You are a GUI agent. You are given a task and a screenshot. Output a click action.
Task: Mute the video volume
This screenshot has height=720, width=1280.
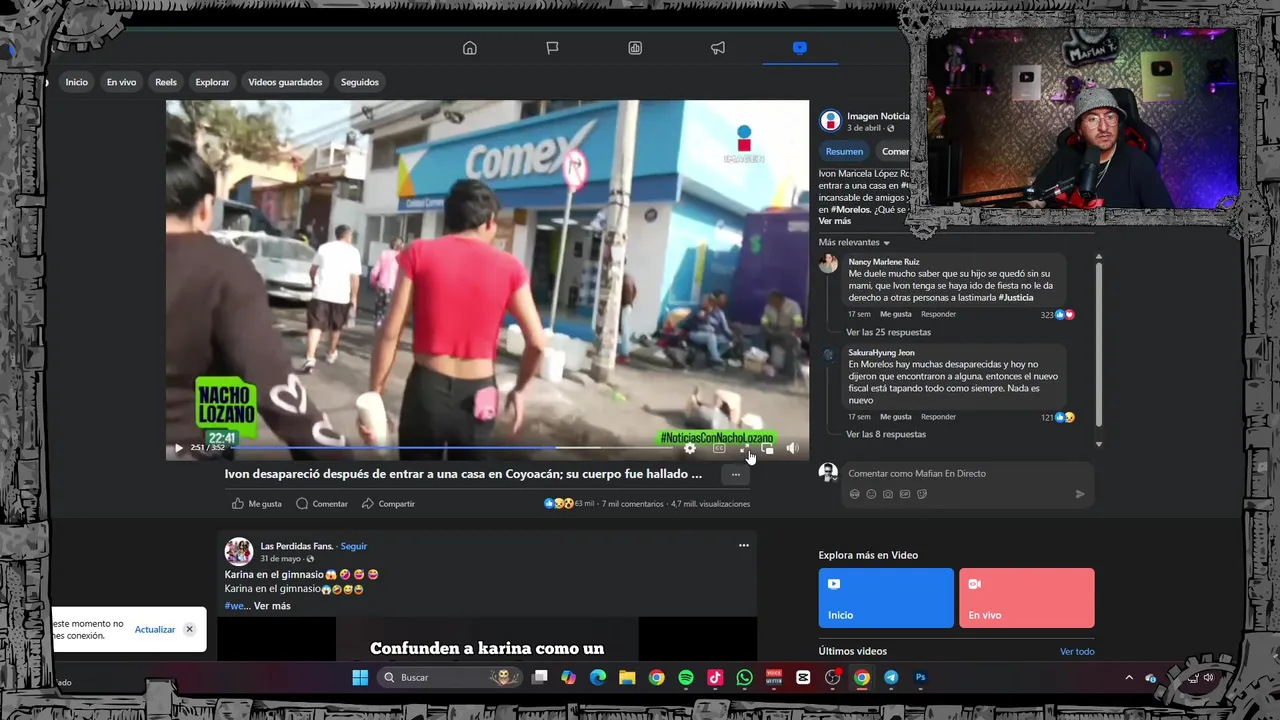point(792,448)
